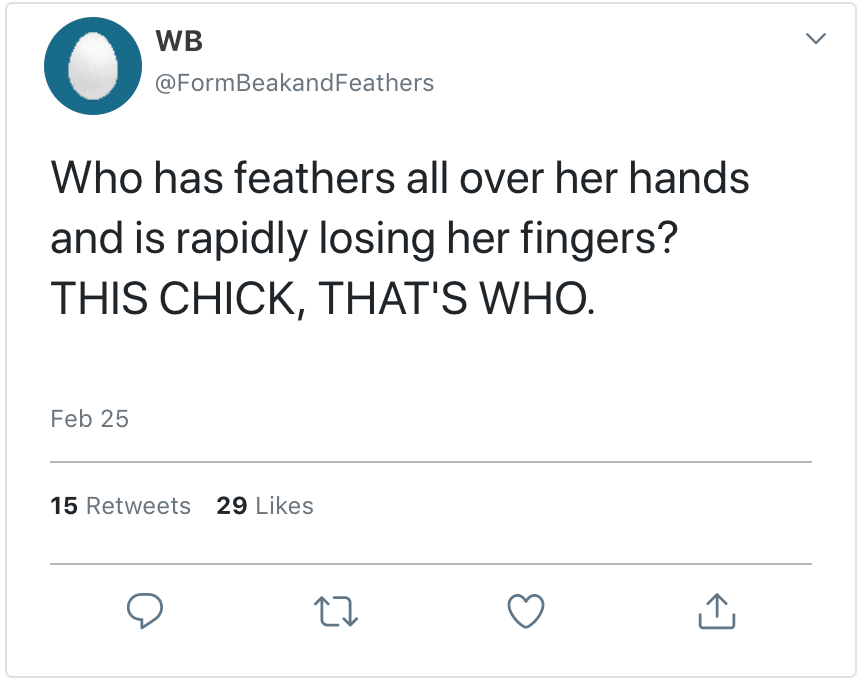Open the WB display name profile
The width and height of the screenshot is (866, 686).
coord(181,42)
